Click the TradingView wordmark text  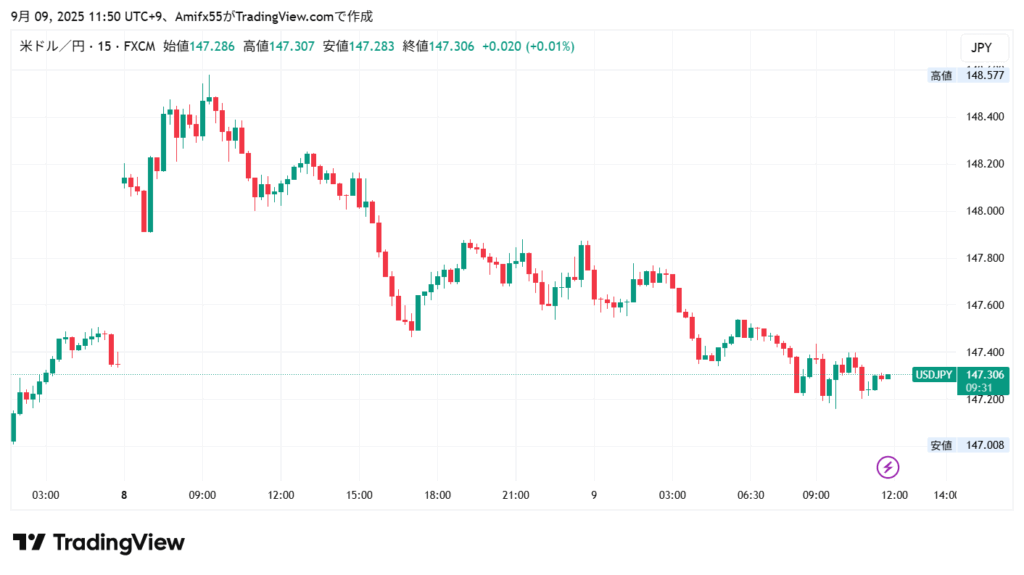pos(118,543)
